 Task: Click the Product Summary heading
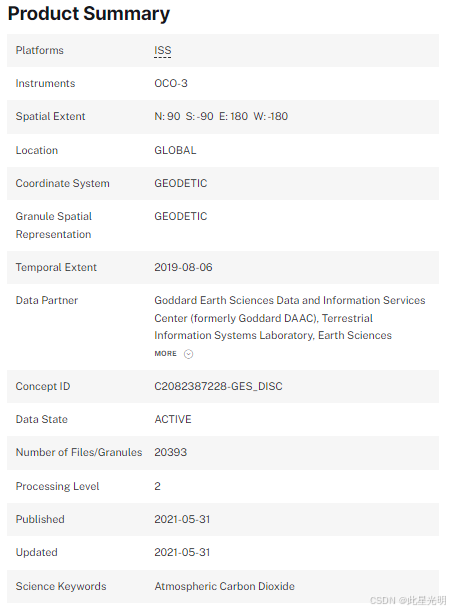tap(89, 14)
